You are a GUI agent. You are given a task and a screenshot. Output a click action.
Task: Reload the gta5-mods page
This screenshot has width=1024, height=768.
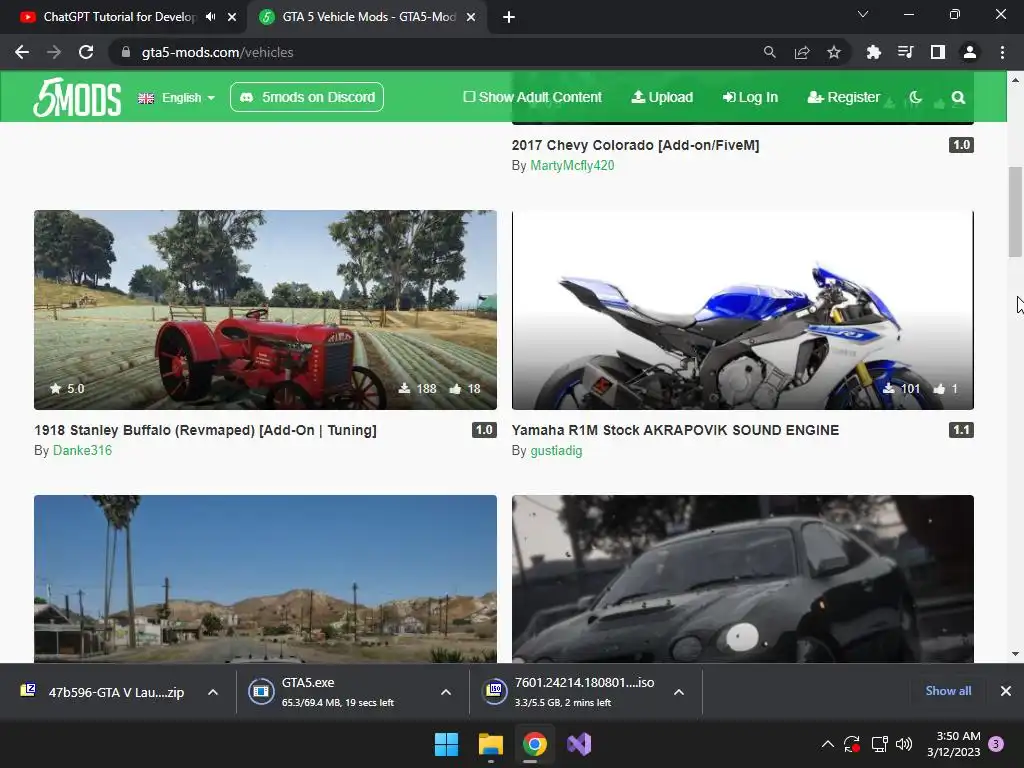click(x=86, y=52)
